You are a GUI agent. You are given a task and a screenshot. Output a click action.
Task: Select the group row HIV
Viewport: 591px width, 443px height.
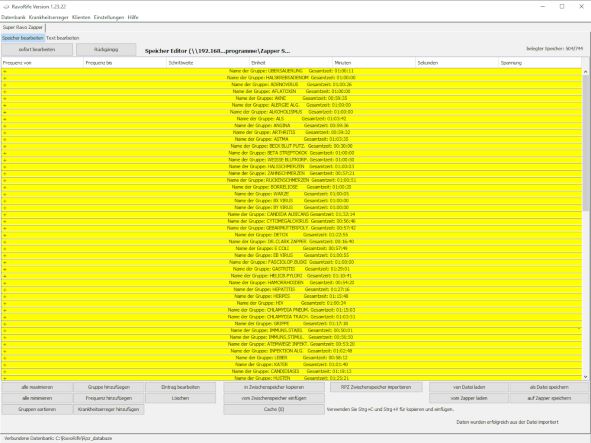pos(292,303)
